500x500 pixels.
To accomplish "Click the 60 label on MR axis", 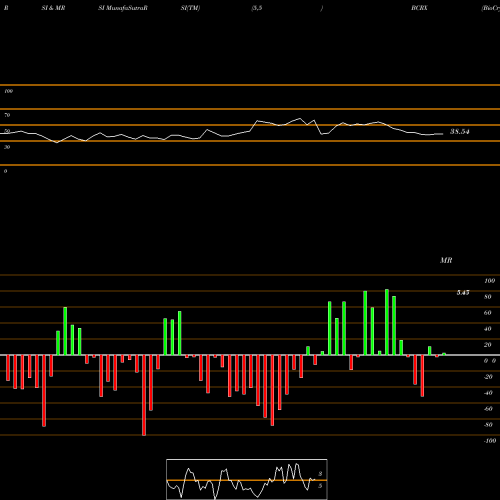I will click(x=488, y=313).
